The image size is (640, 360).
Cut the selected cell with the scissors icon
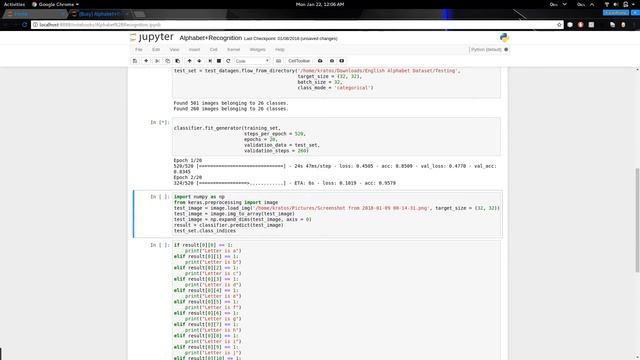point(157,61)
